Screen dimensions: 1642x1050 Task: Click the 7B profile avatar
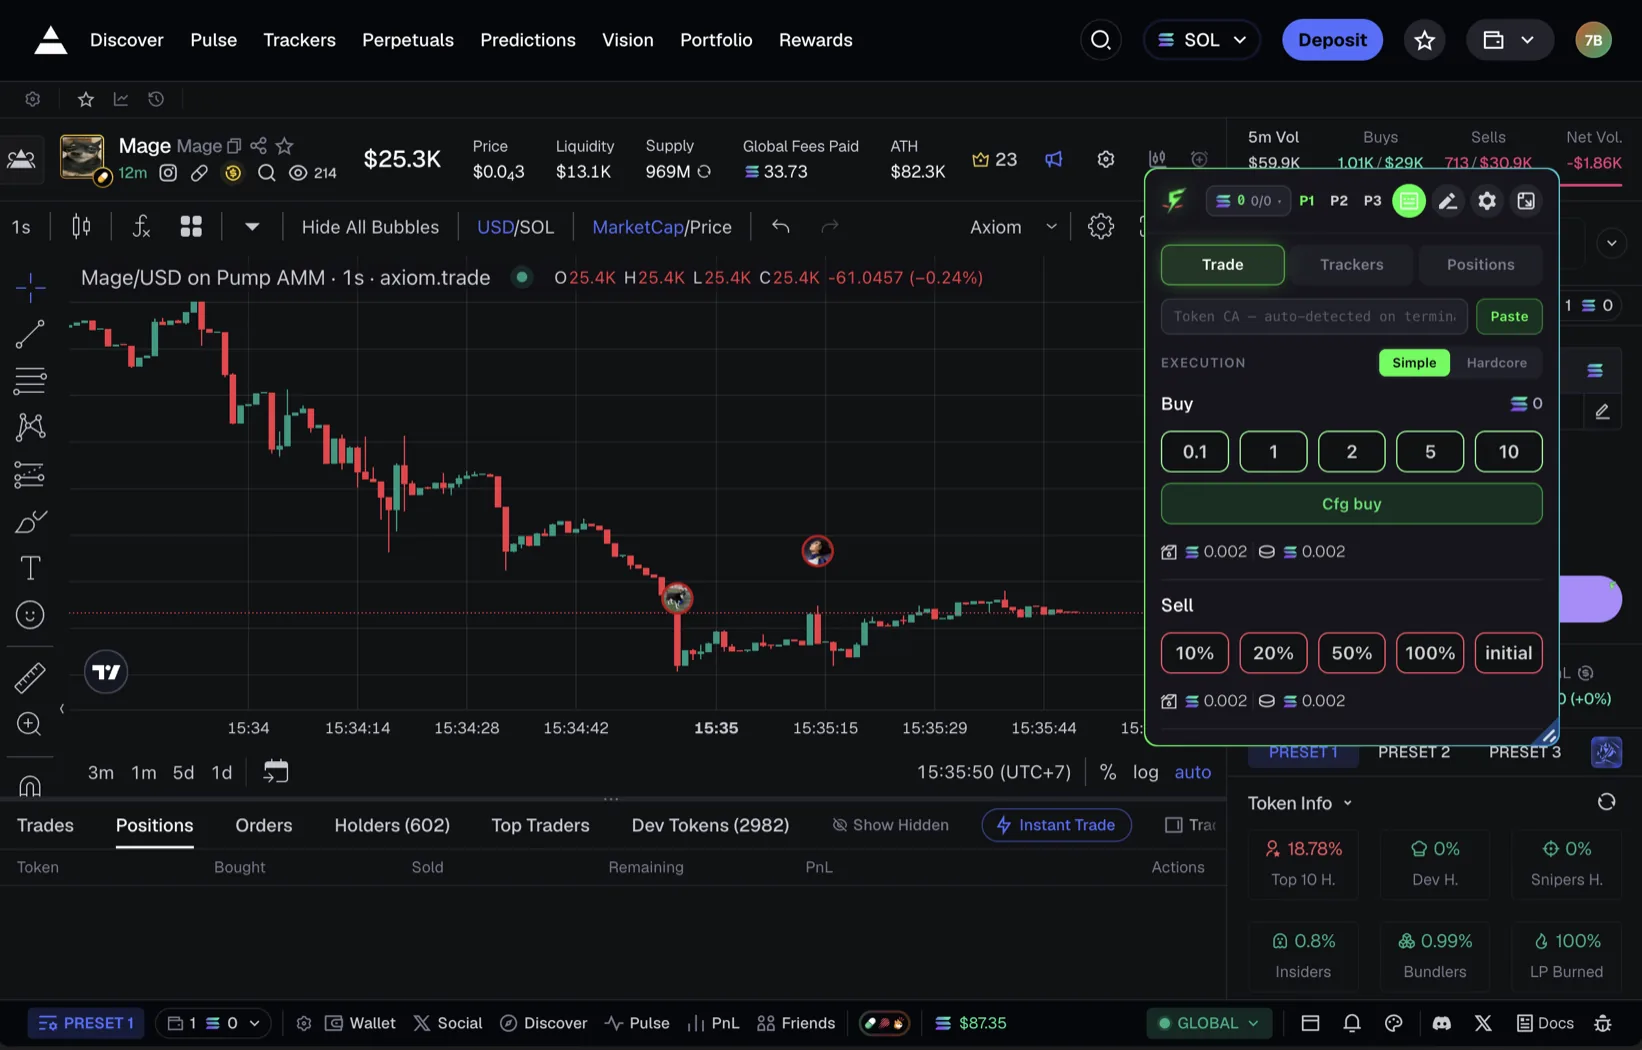(1593, 40)
